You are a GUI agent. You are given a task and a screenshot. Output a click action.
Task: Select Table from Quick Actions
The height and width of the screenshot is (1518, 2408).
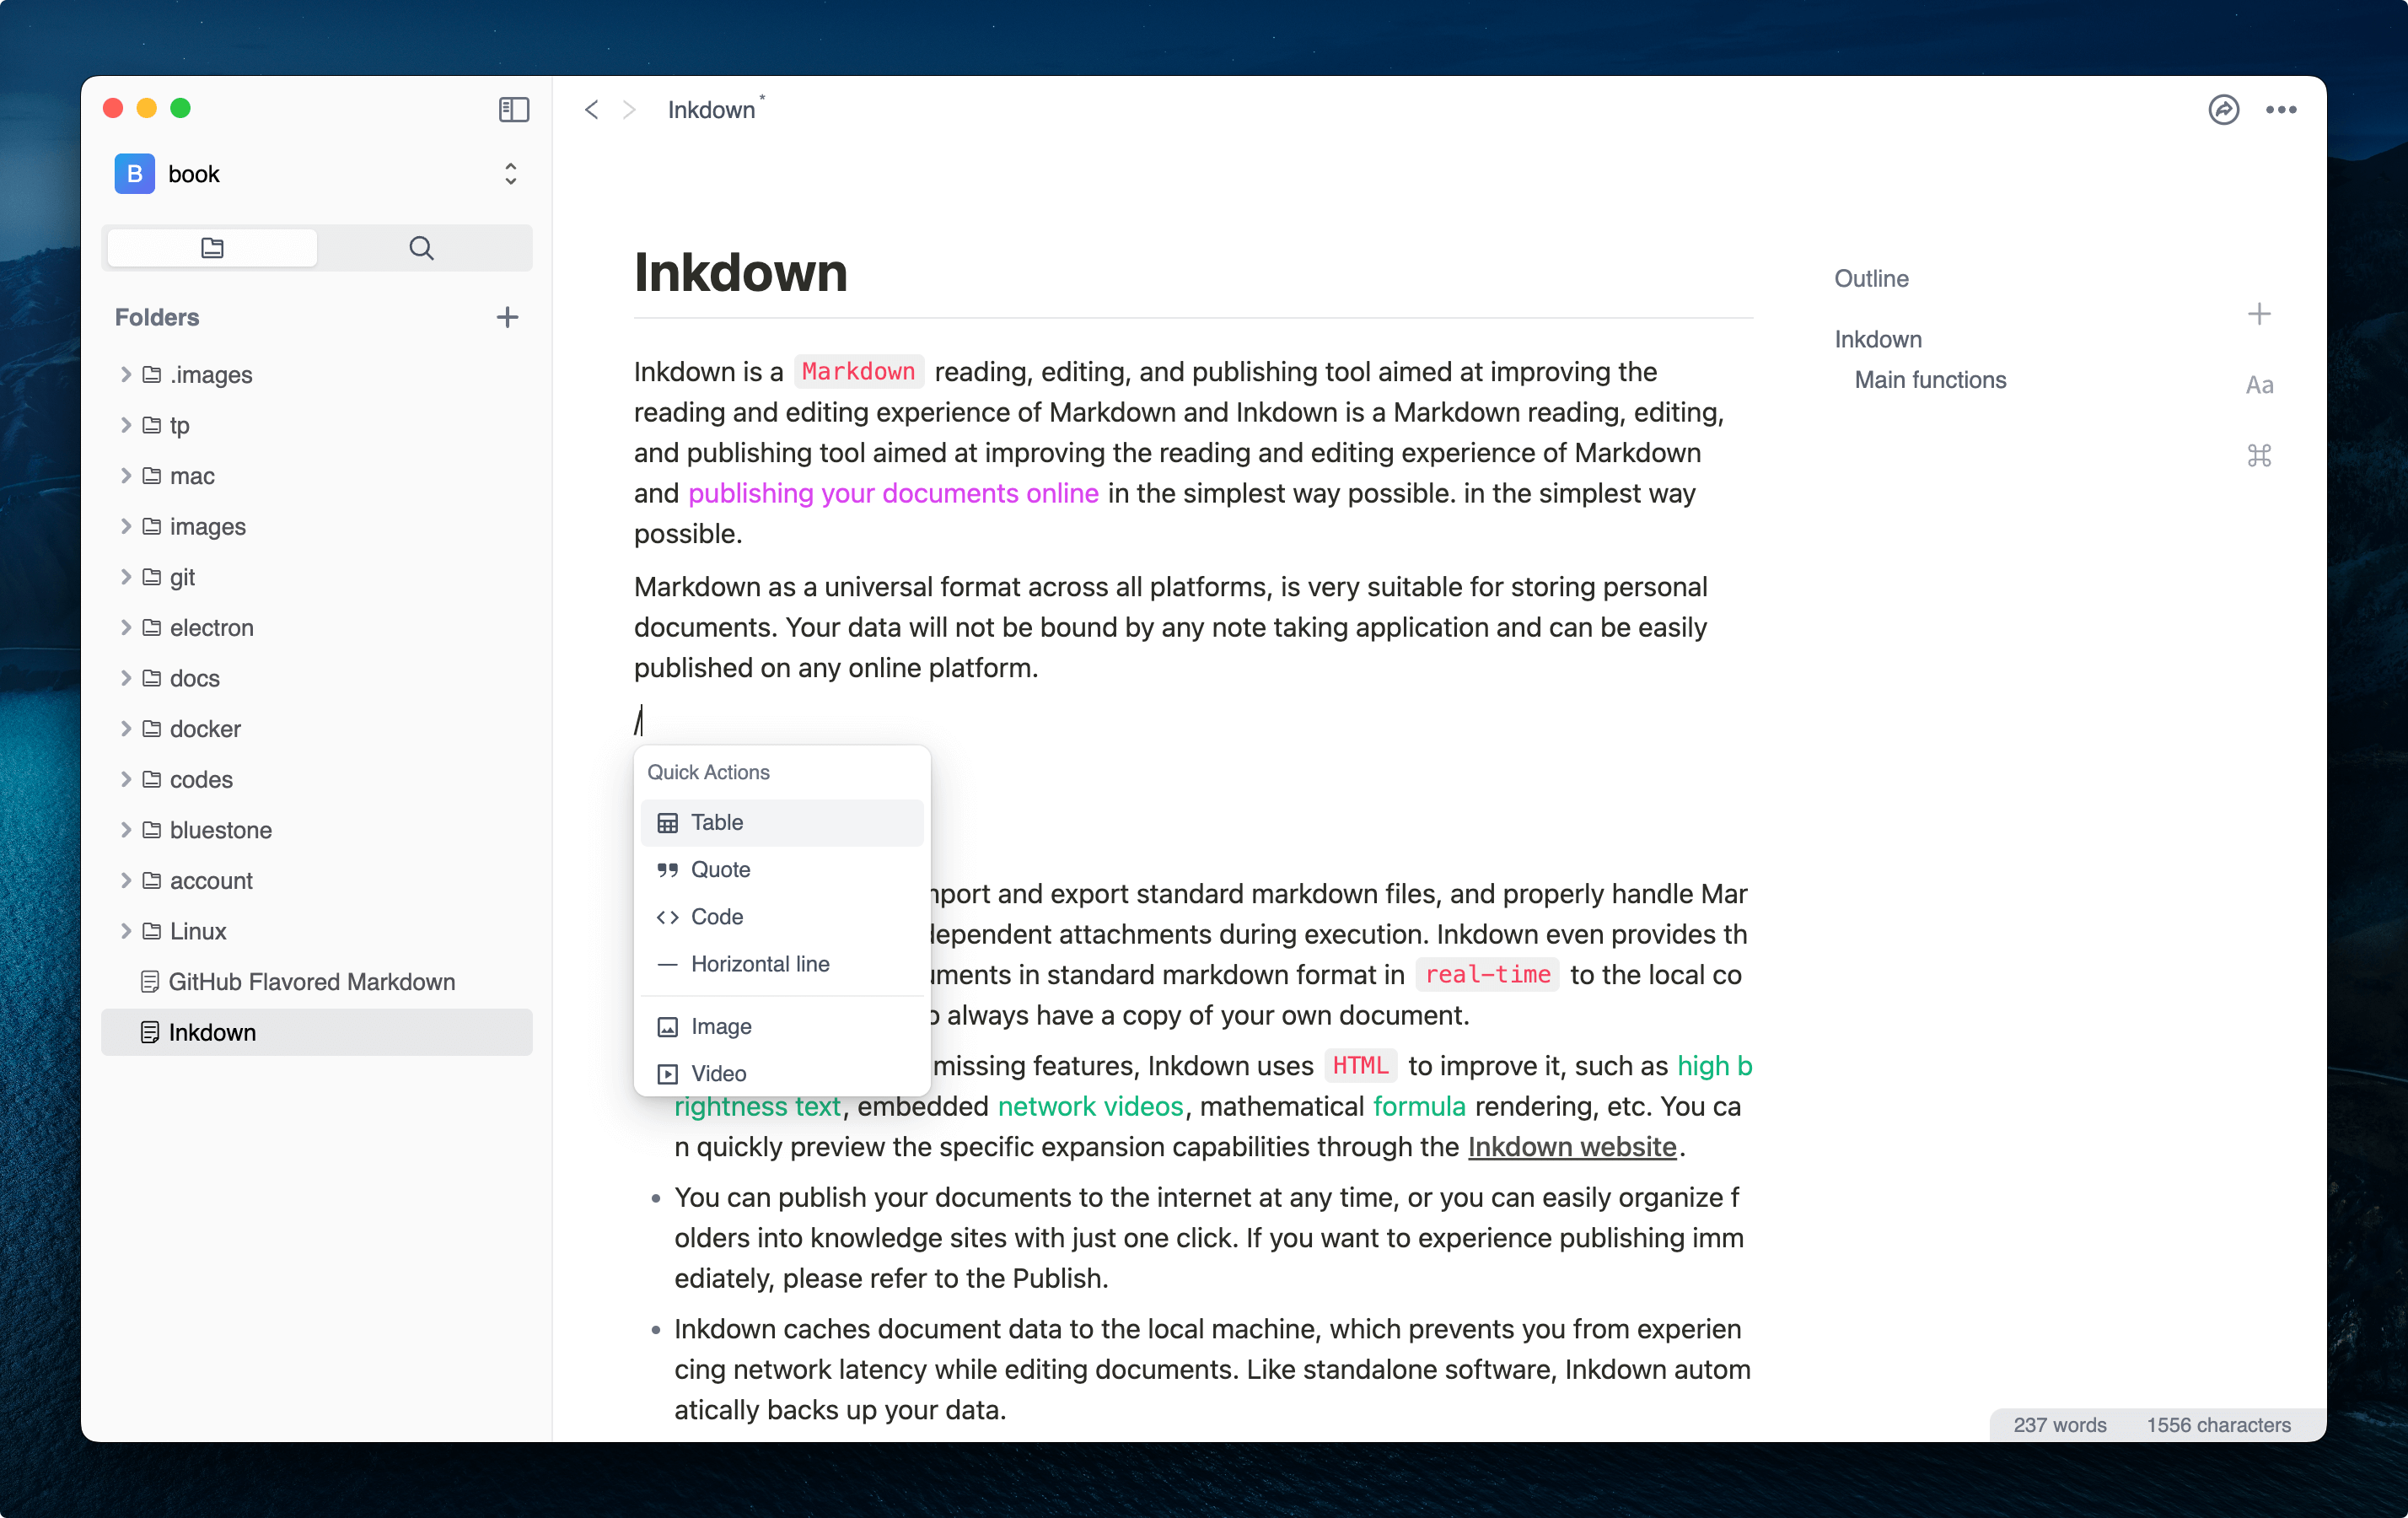point(716,822)
